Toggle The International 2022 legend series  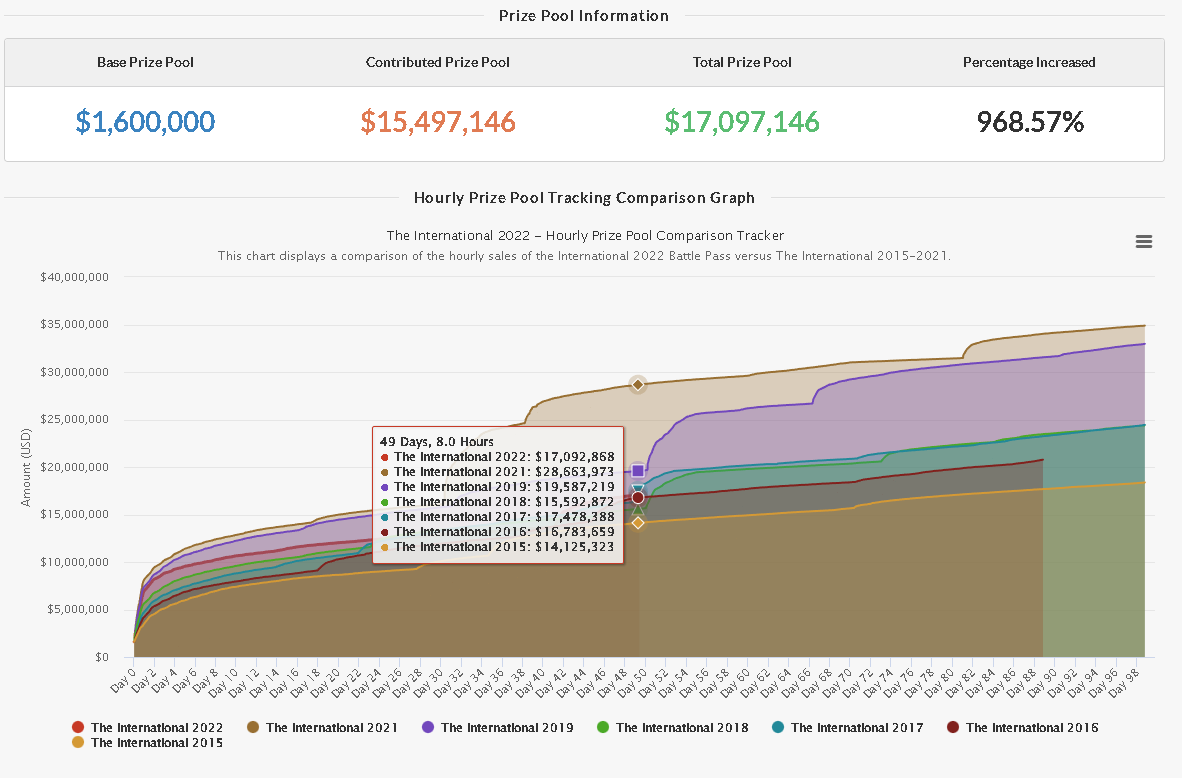[x=147, y=727]
